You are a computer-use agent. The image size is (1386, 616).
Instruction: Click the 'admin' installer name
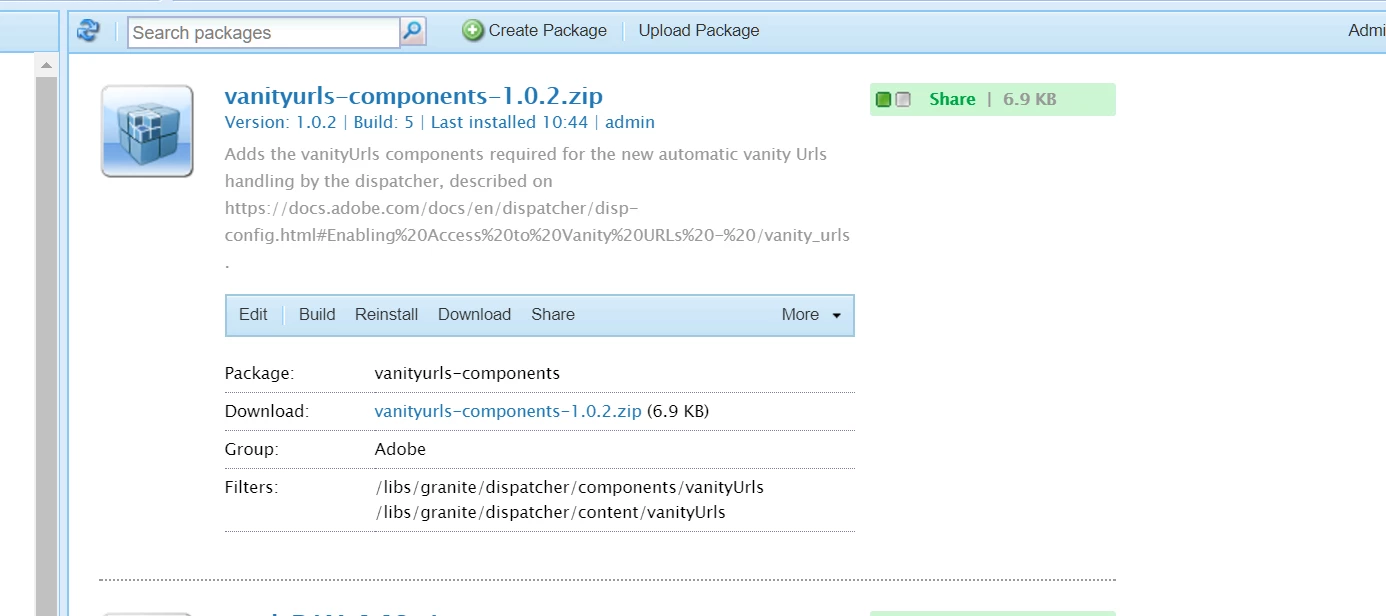coord(630,122)
